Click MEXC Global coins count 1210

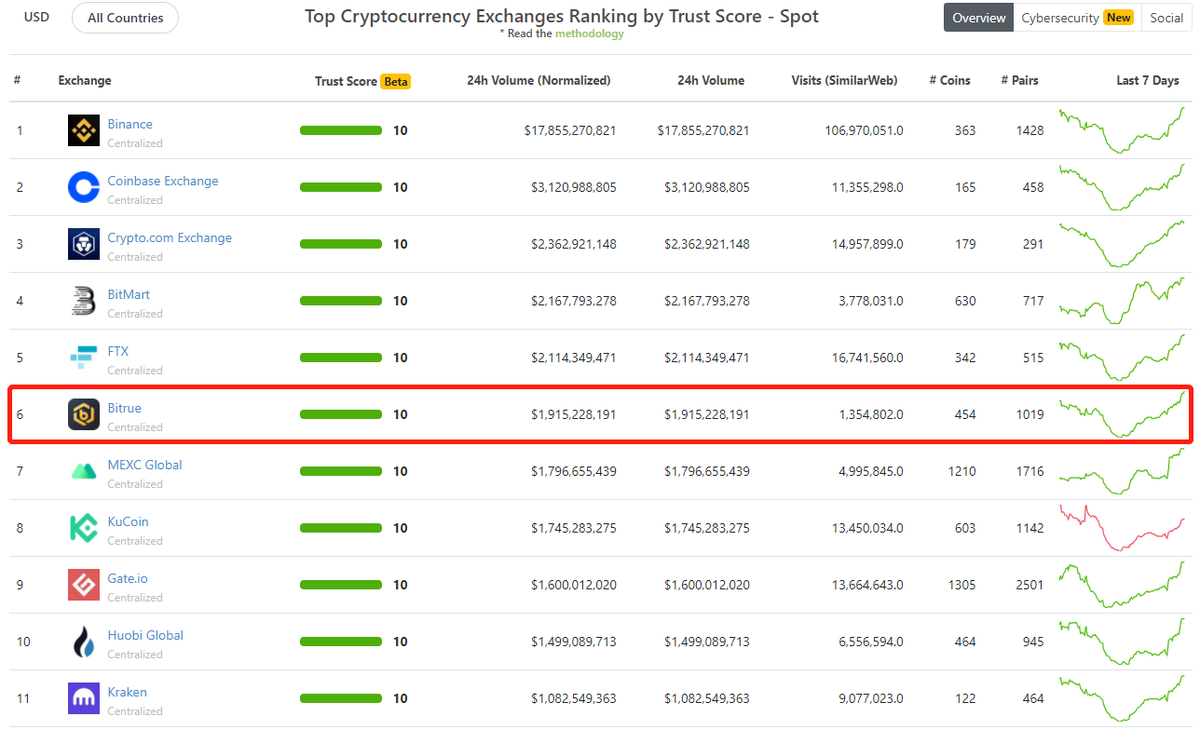click(960, 472)
